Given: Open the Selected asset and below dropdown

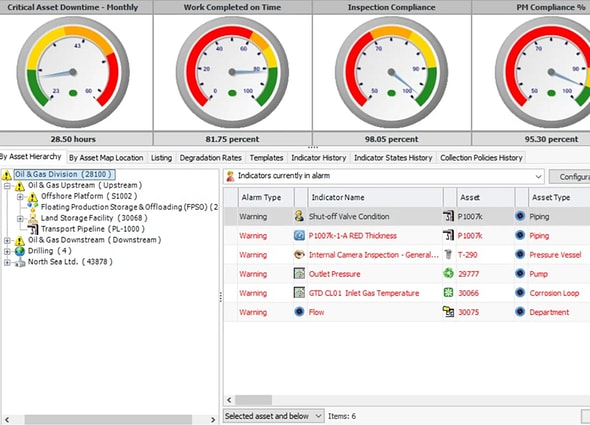Looking at the screenshot, I should [x=318, y=416].
